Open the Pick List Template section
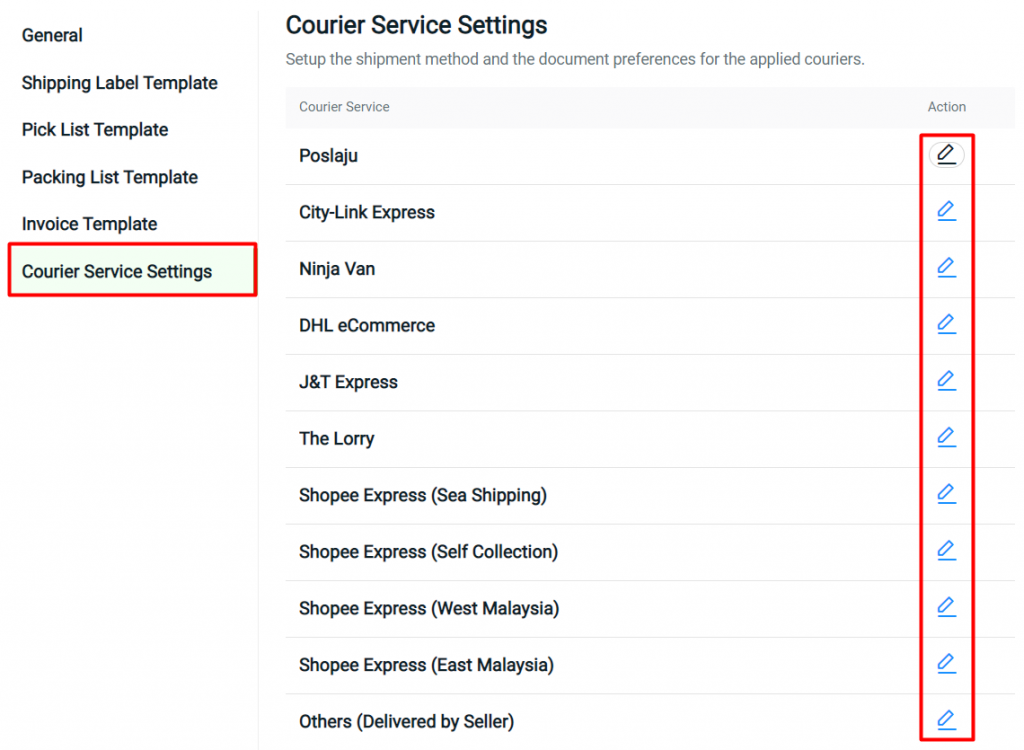This screenshot has width=1024, height=750. tap(94, 130)
